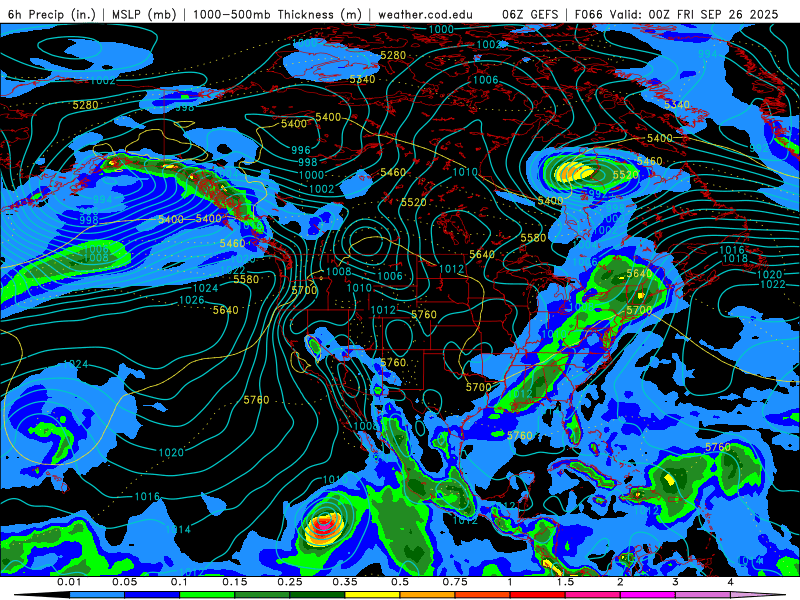Select the red 1 inch legend swatch

point(538,595)
